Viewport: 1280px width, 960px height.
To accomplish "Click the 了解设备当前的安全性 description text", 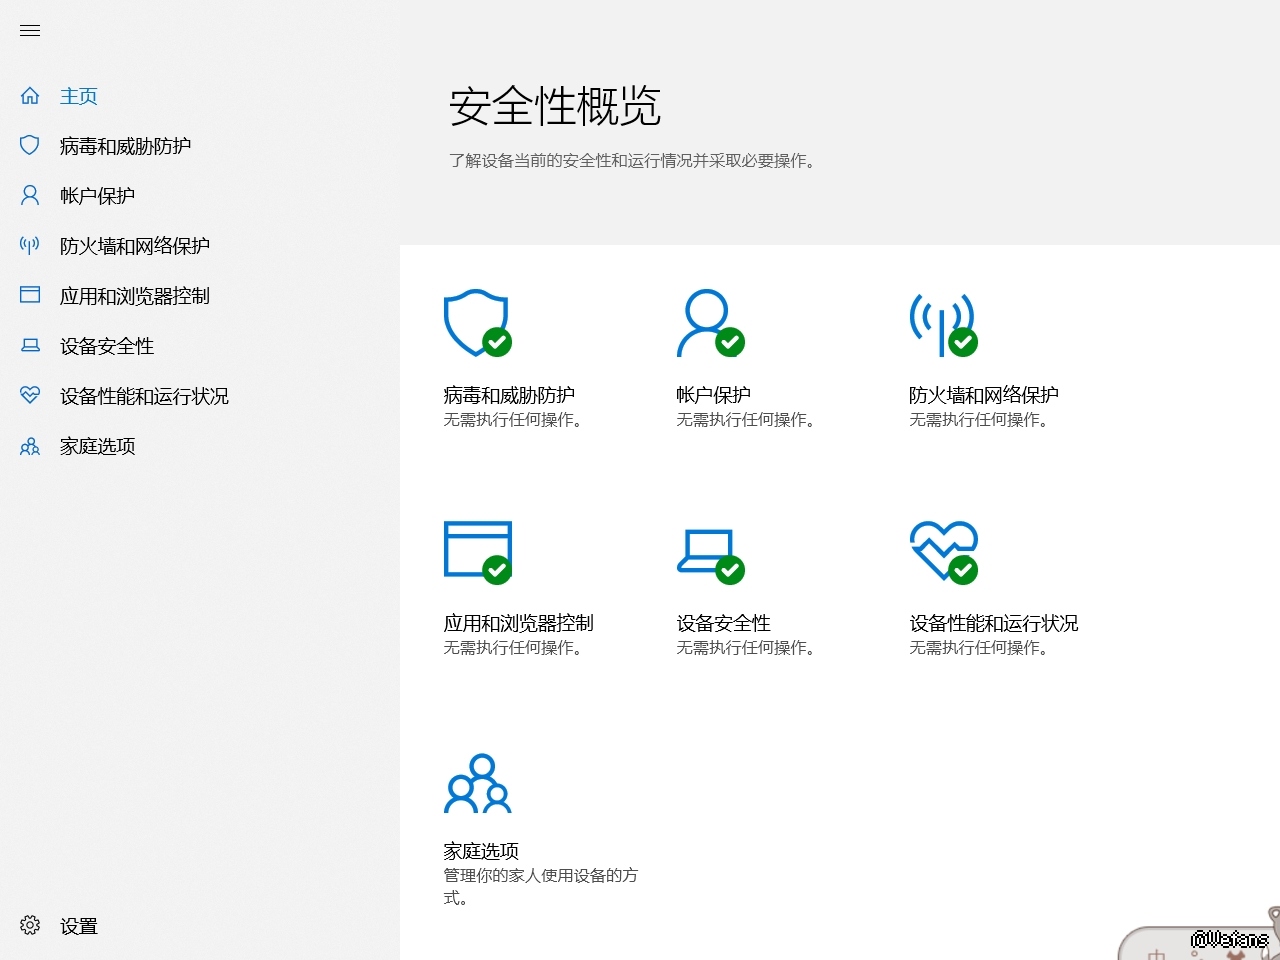I will click(x=633, y=160).
